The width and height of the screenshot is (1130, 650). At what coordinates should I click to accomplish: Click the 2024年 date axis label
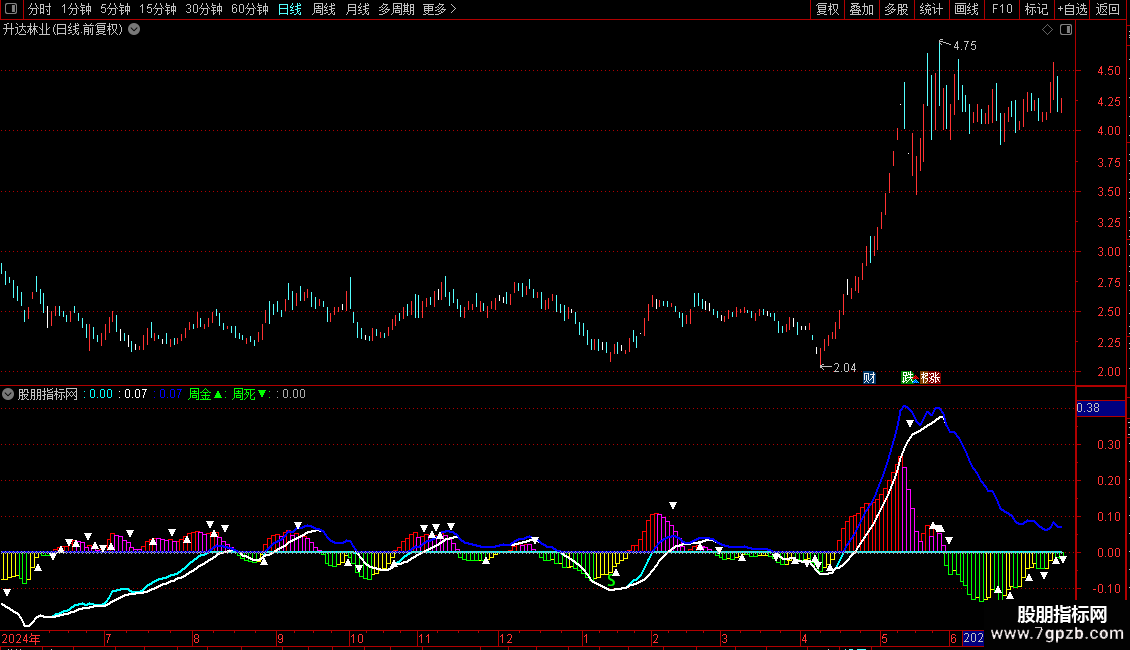pos(21,638)
